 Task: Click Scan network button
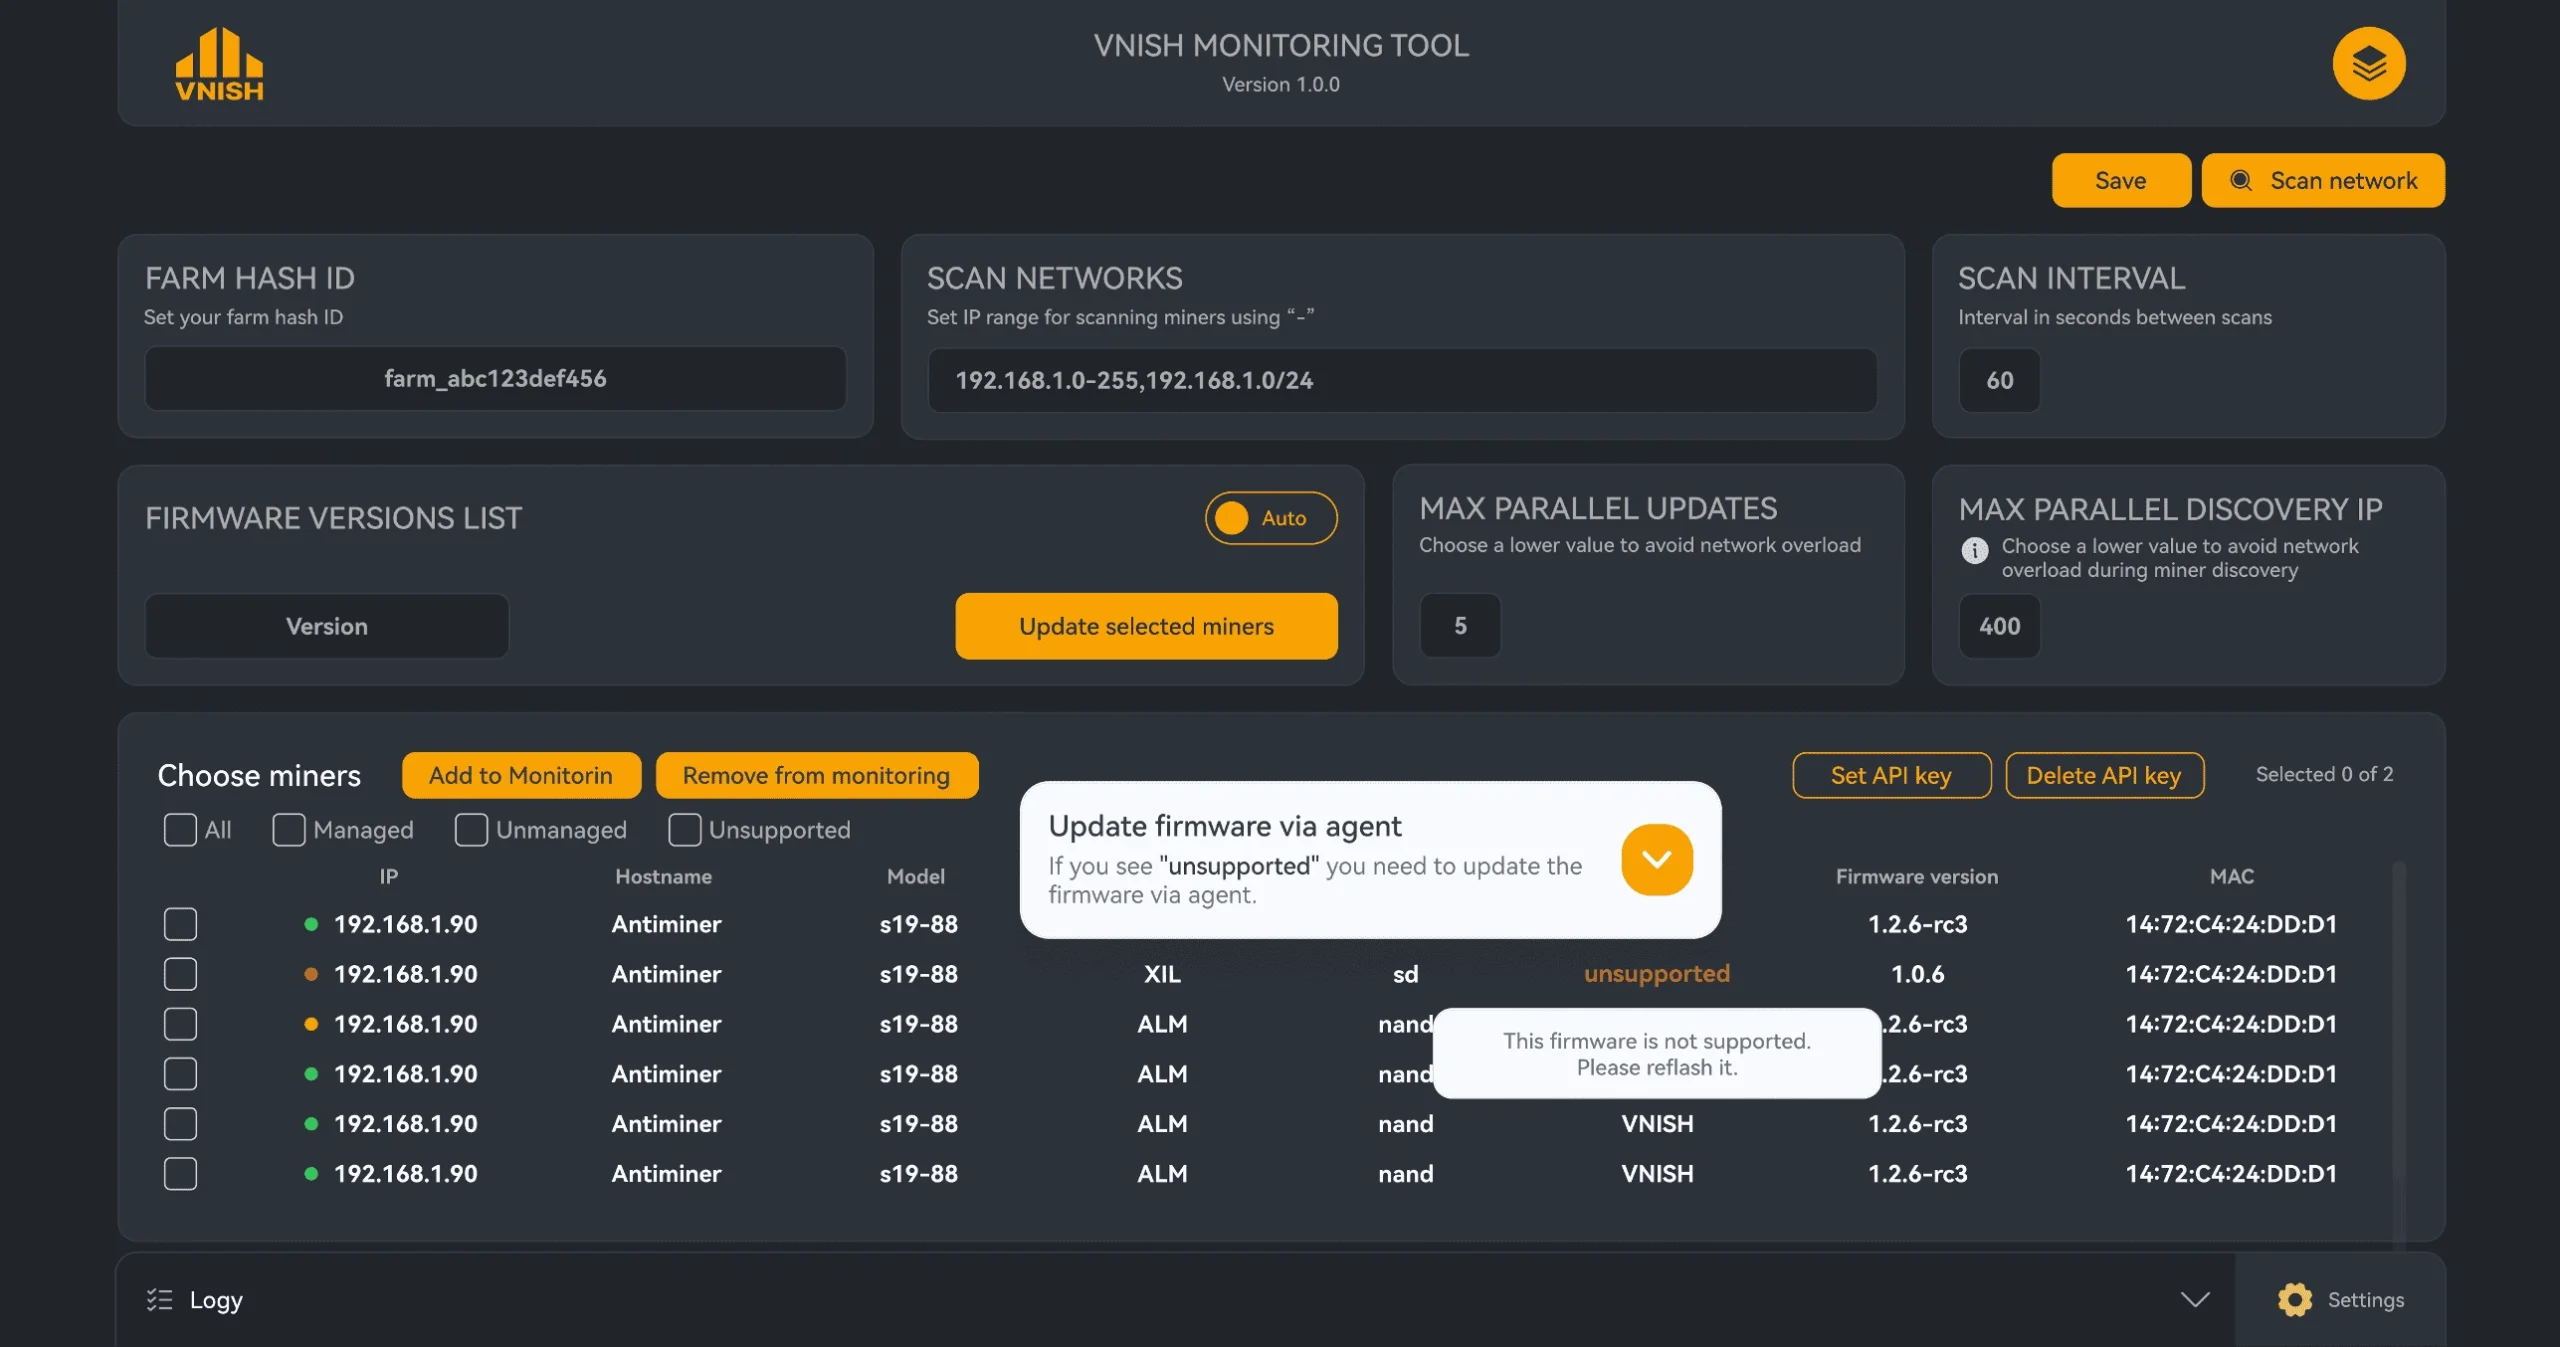[x=2323, y=180]
